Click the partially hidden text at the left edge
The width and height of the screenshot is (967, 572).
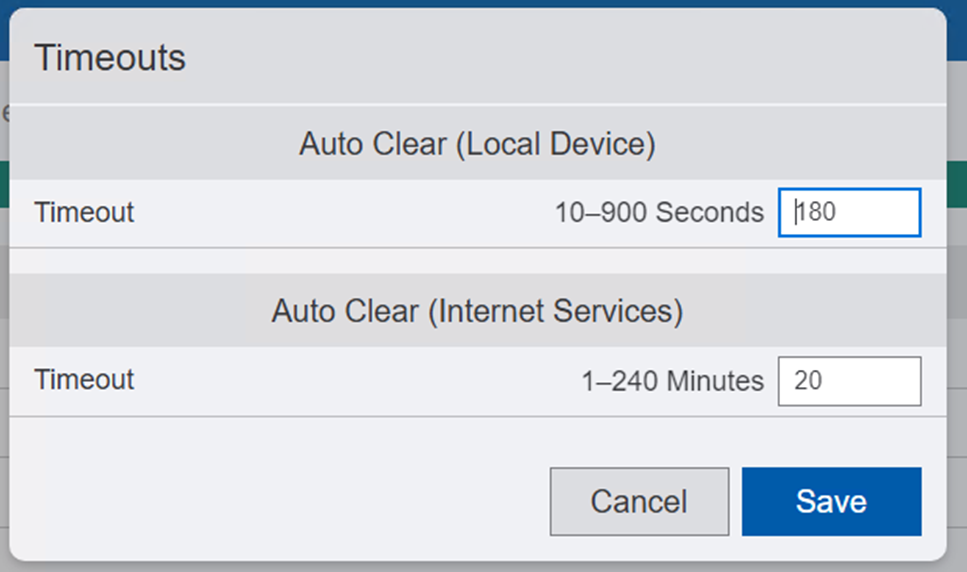coord(4,112)
